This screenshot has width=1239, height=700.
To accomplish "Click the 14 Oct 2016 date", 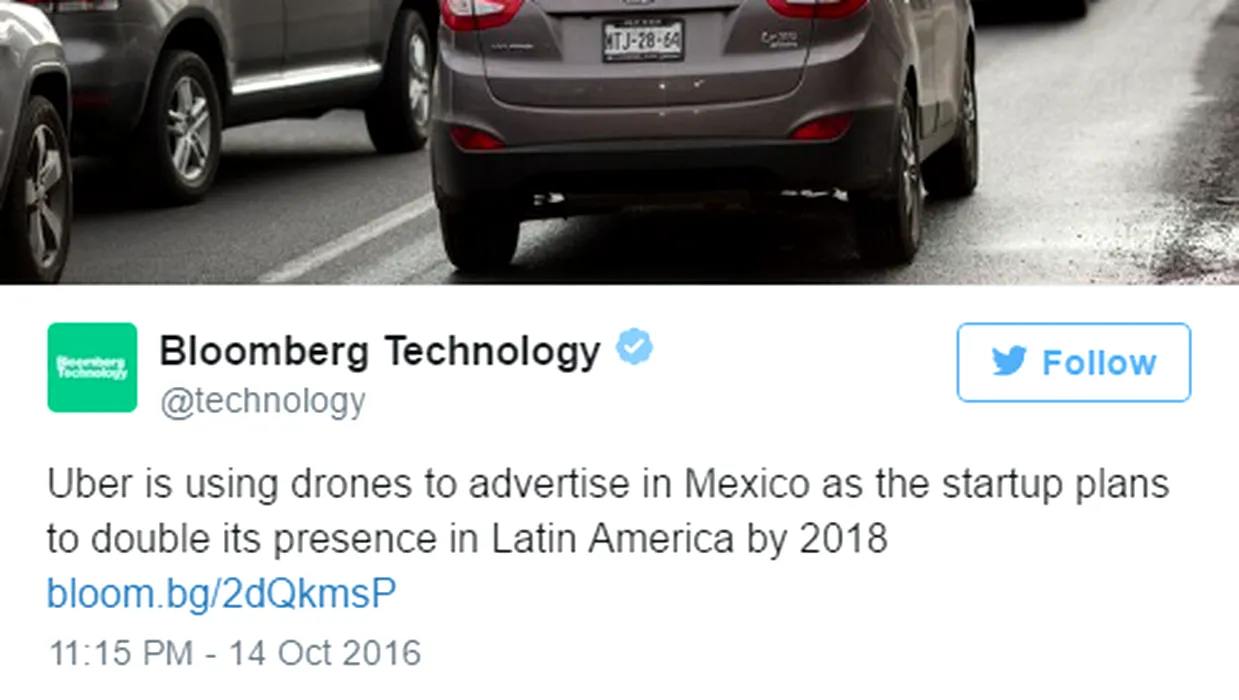I will (x=325, y=653).
